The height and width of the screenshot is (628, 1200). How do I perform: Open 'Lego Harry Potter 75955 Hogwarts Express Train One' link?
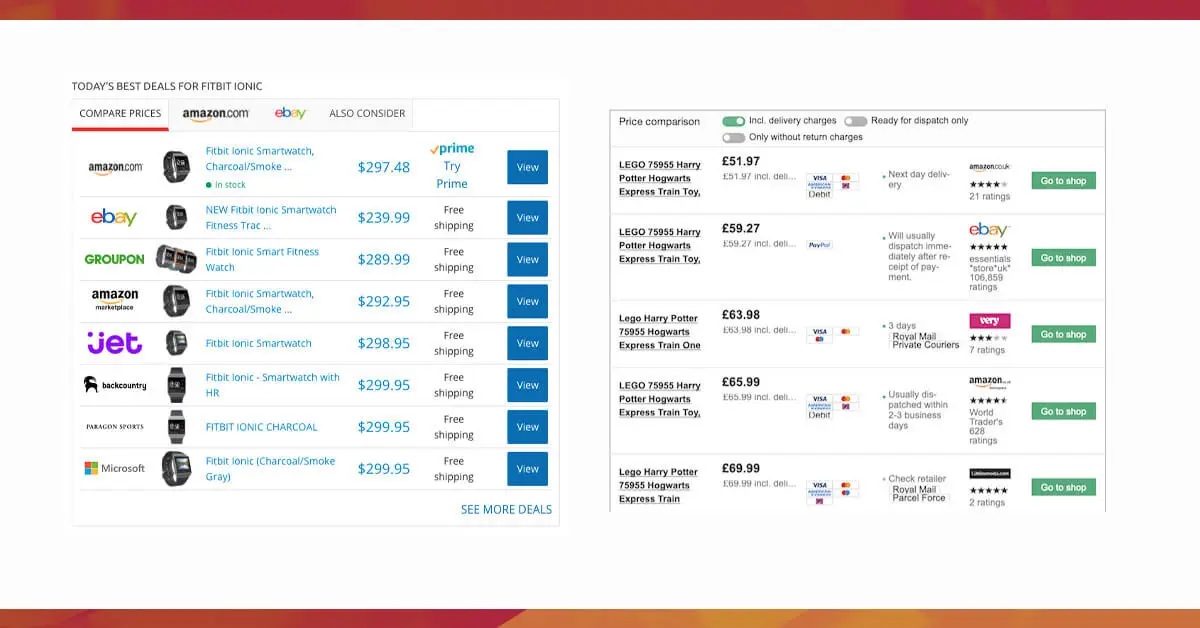(x=660, y=332)
